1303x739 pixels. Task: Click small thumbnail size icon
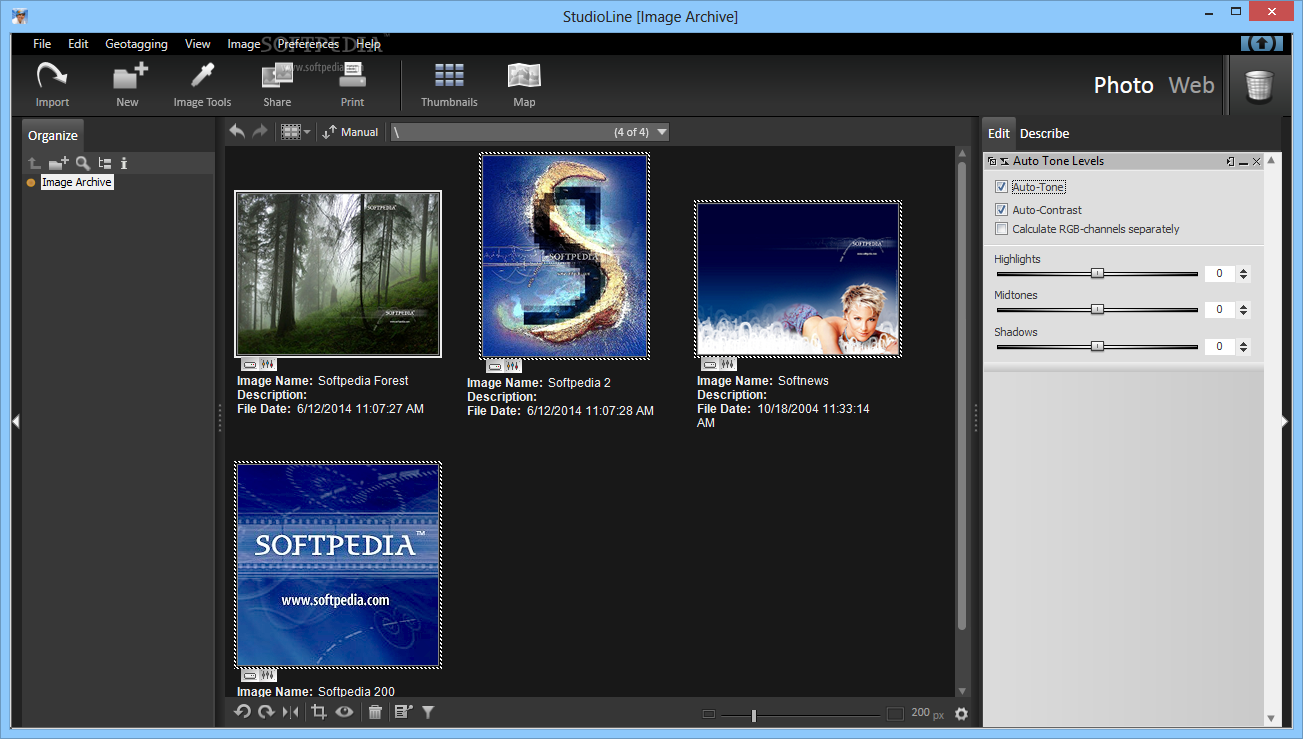click(709, 714)
